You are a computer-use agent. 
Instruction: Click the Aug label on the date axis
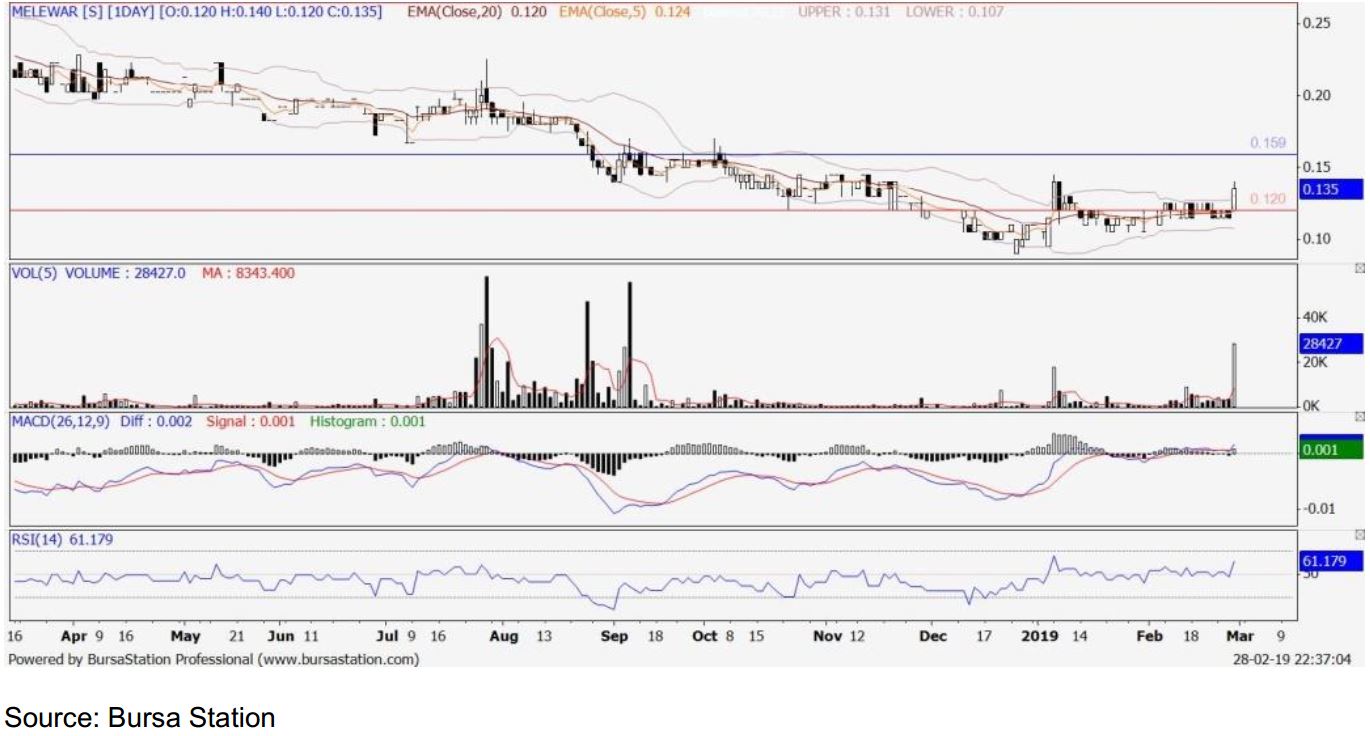(x=503, y=636)
